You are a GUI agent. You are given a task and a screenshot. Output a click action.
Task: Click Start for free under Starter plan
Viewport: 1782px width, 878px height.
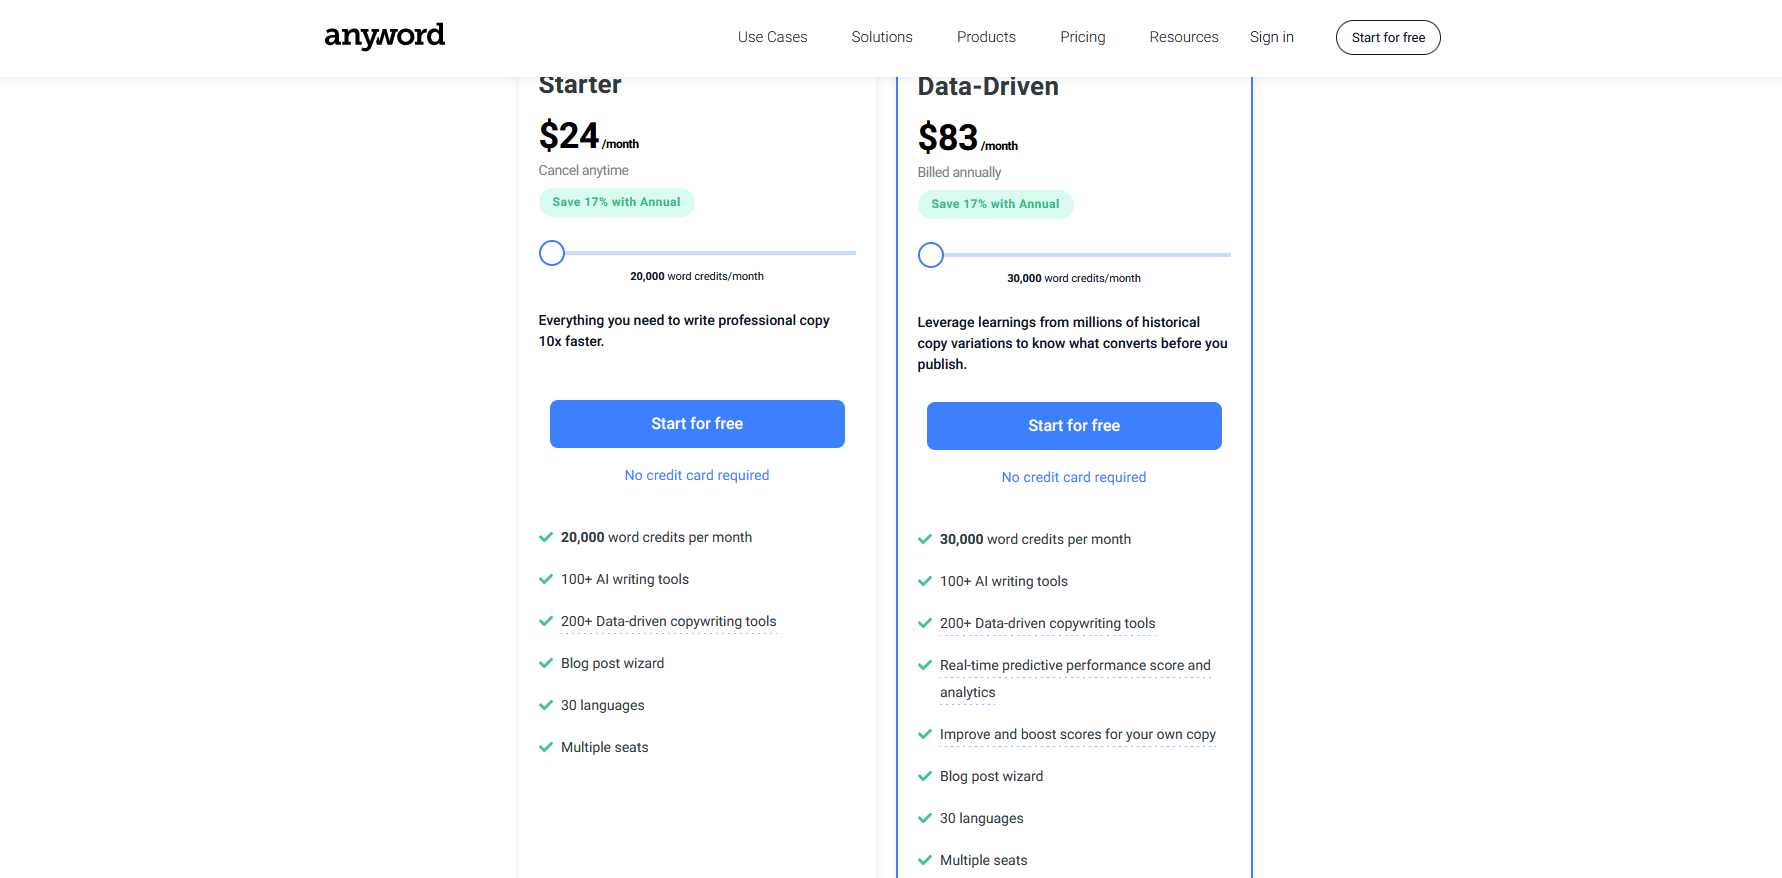697,424
